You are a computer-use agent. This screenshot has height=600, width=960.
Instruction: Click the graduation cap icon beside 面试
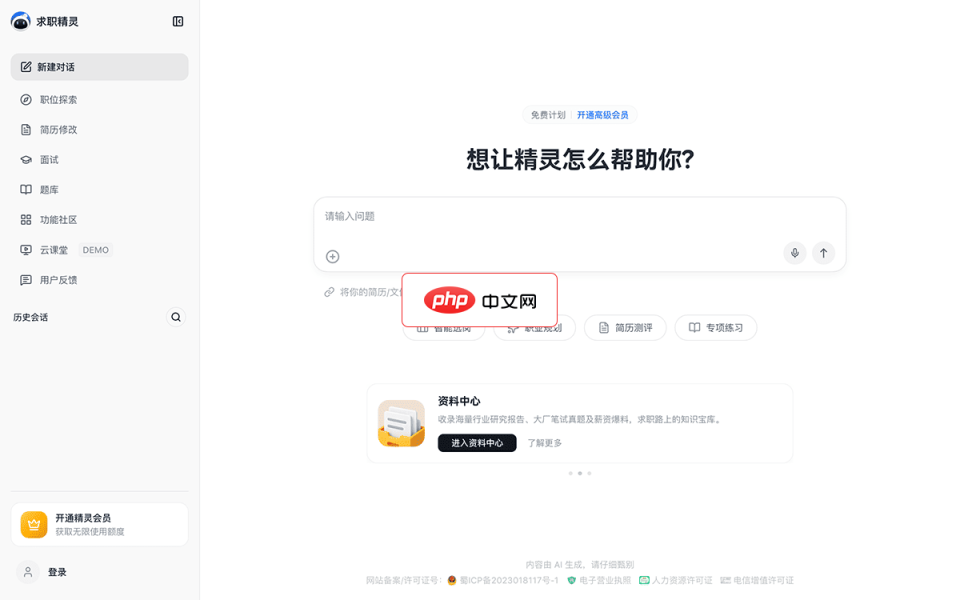click(x=26, y=159)
